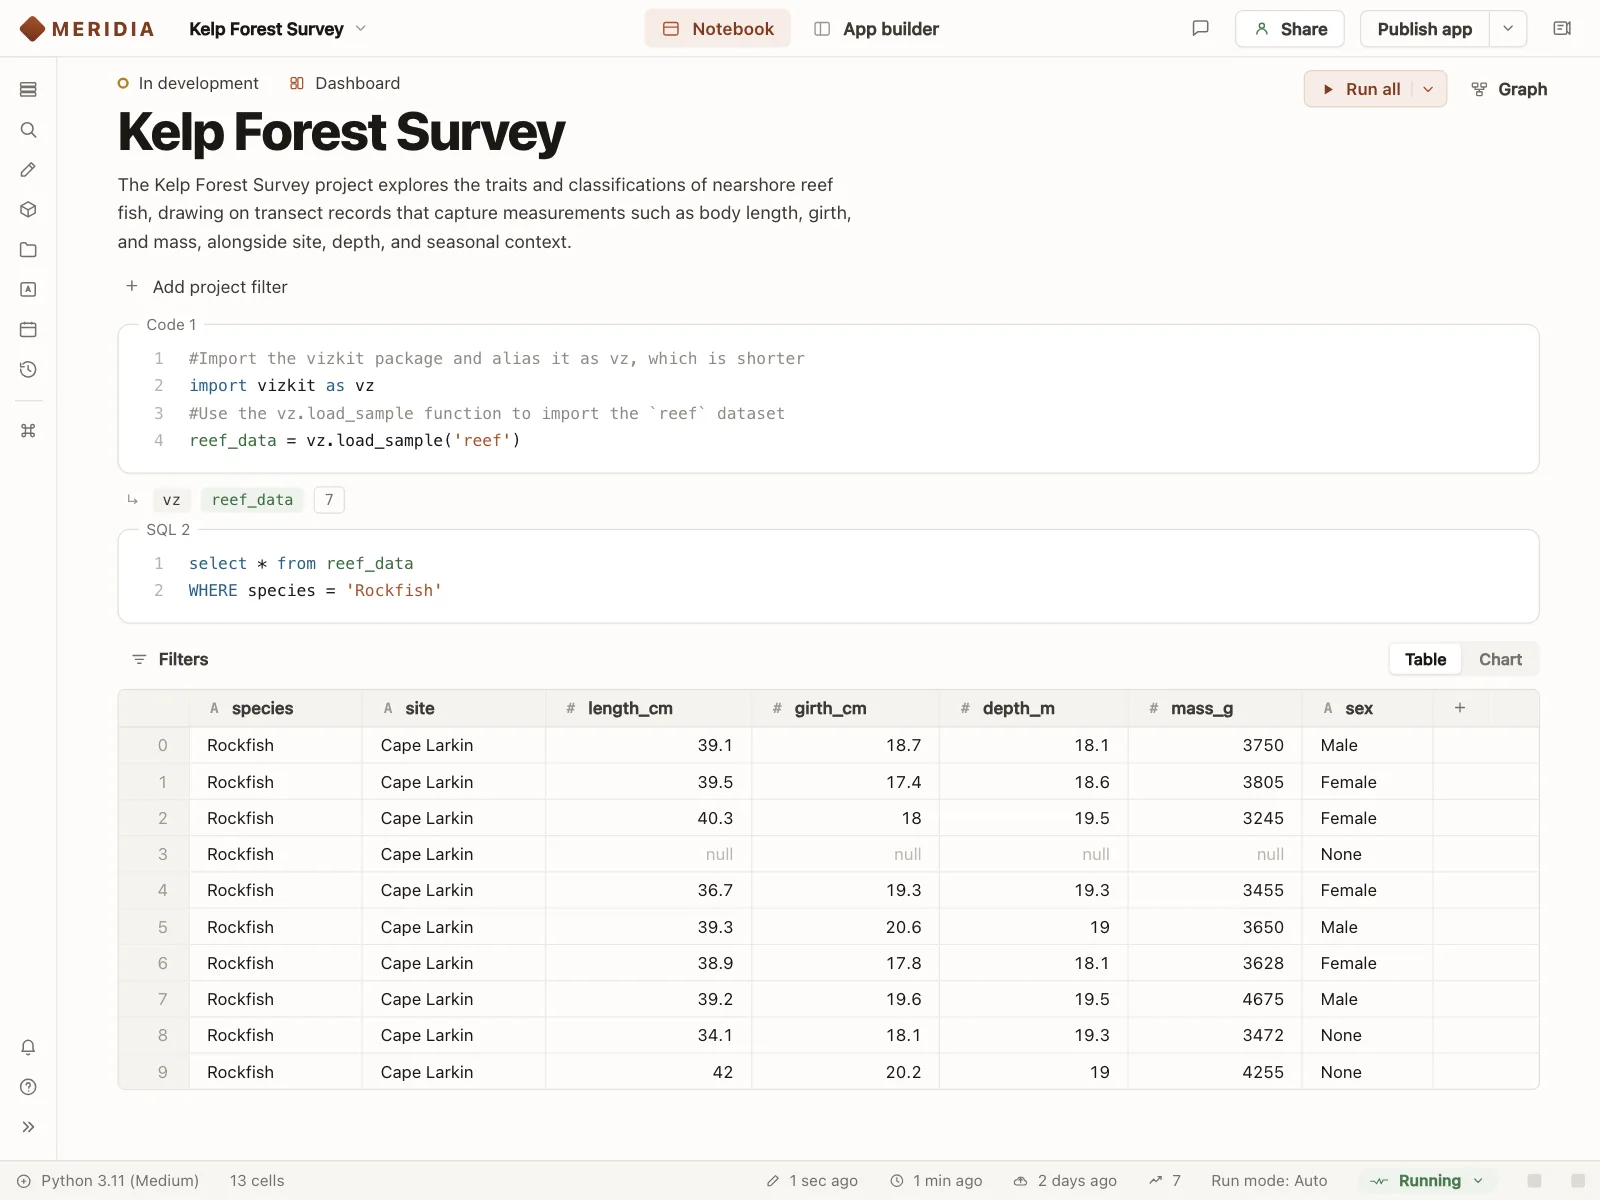Open the Run mode: Auto selector
Screen dimensions: 1600x1200
click(1269, 1181)
